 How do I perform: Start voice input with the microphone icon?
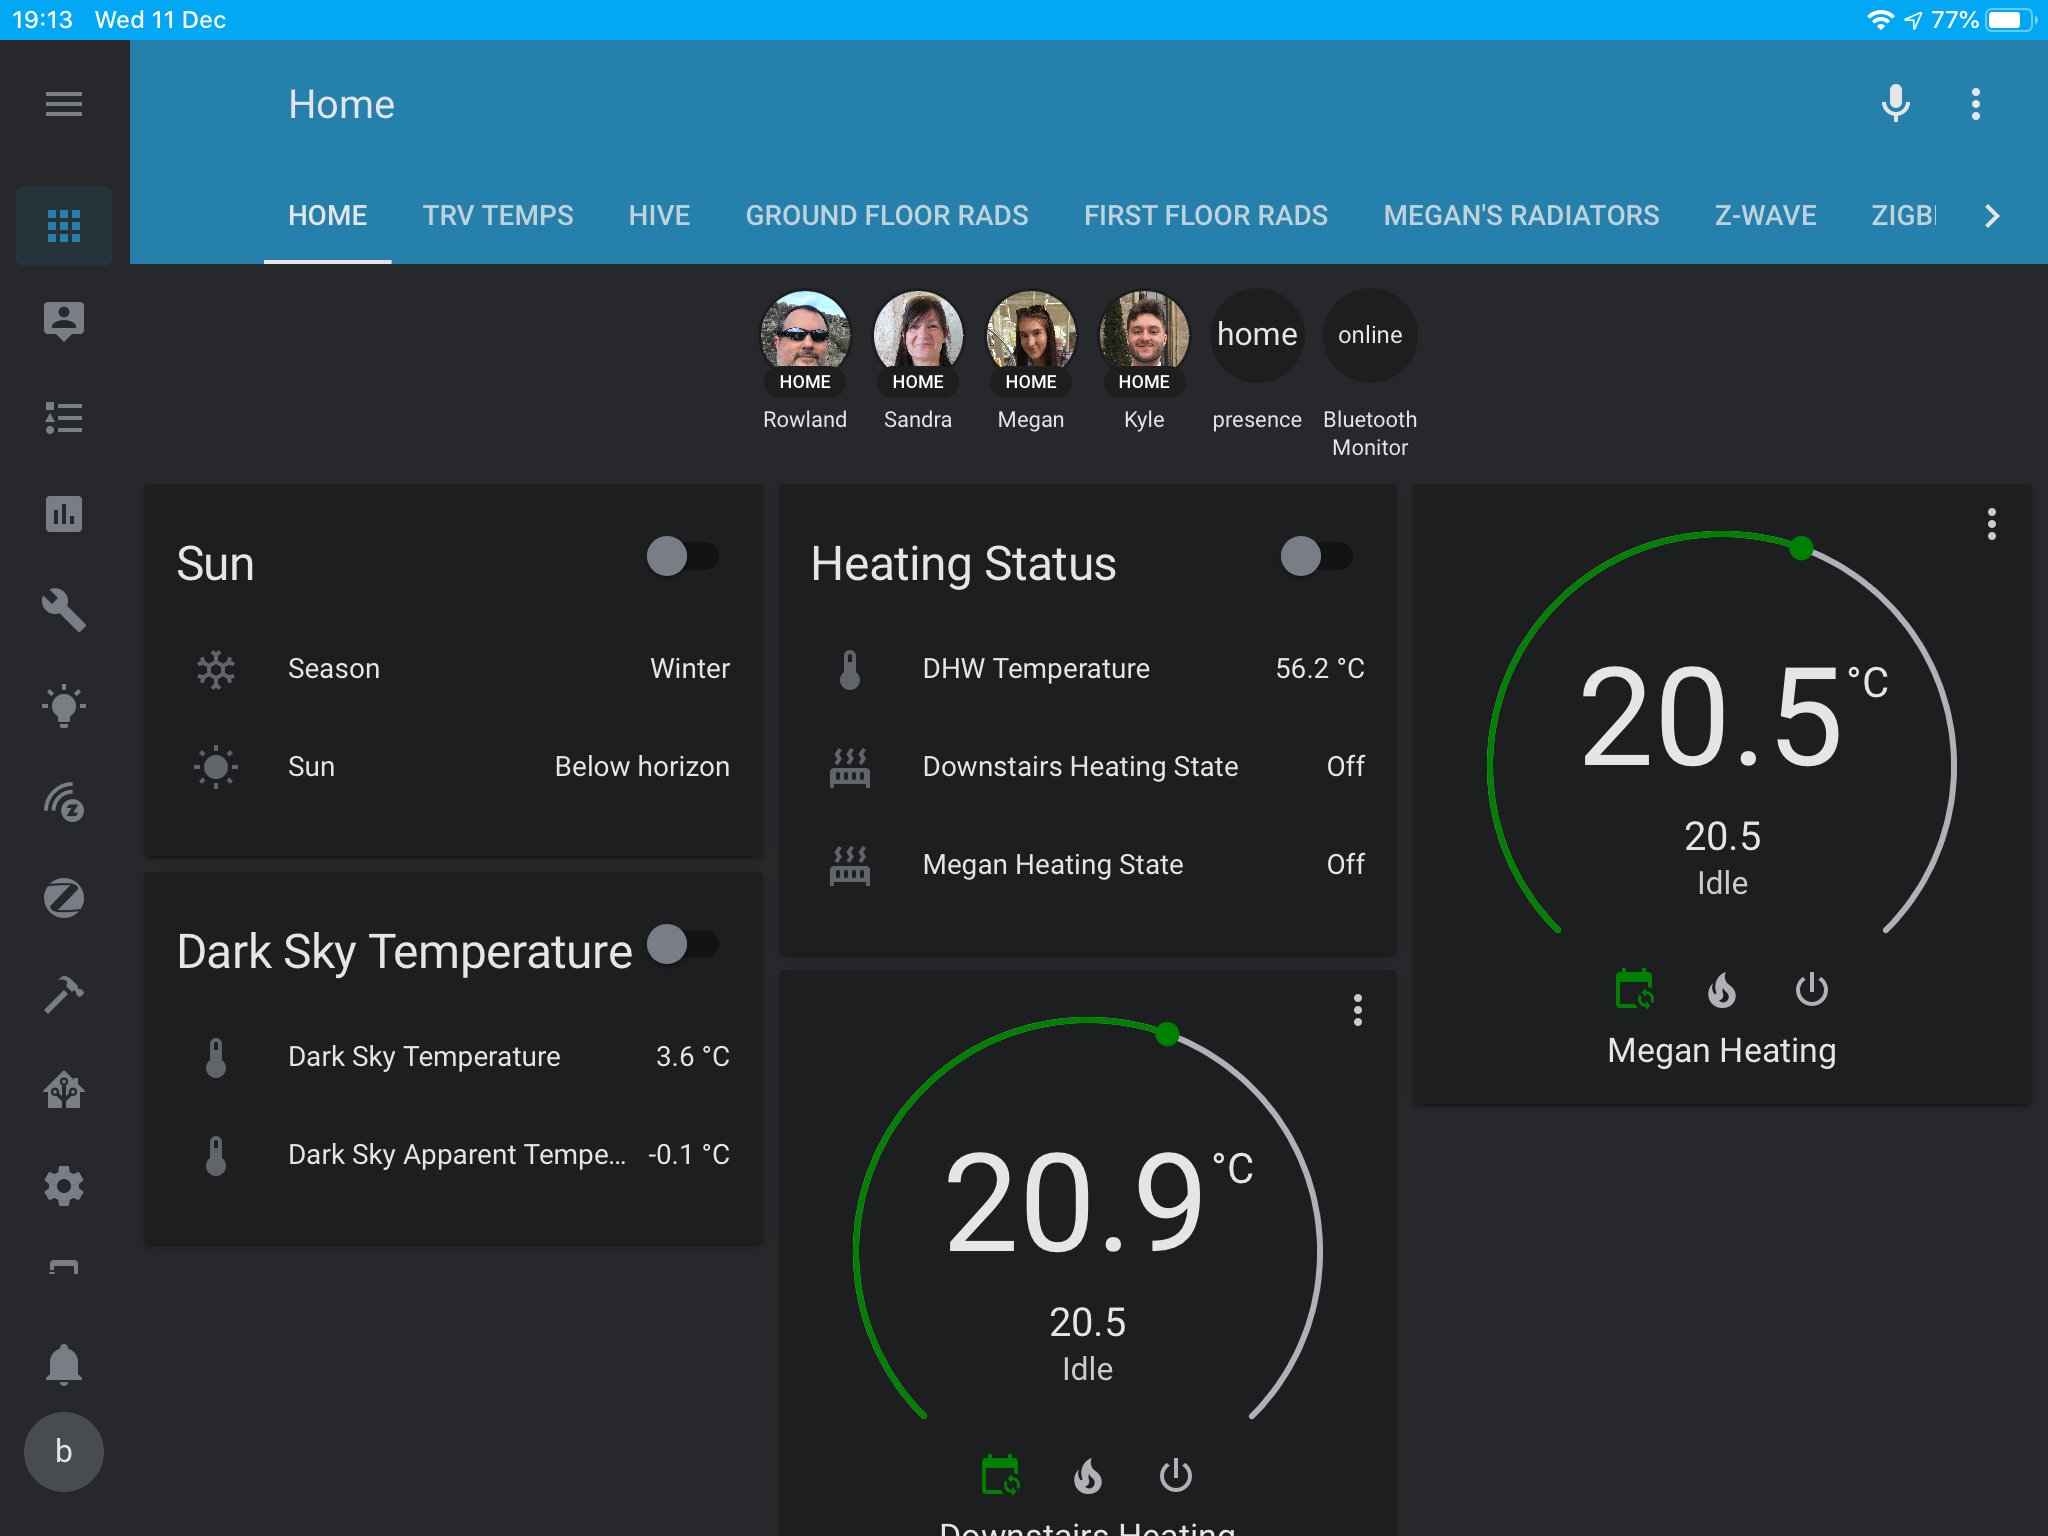[x=1895, y=104]
